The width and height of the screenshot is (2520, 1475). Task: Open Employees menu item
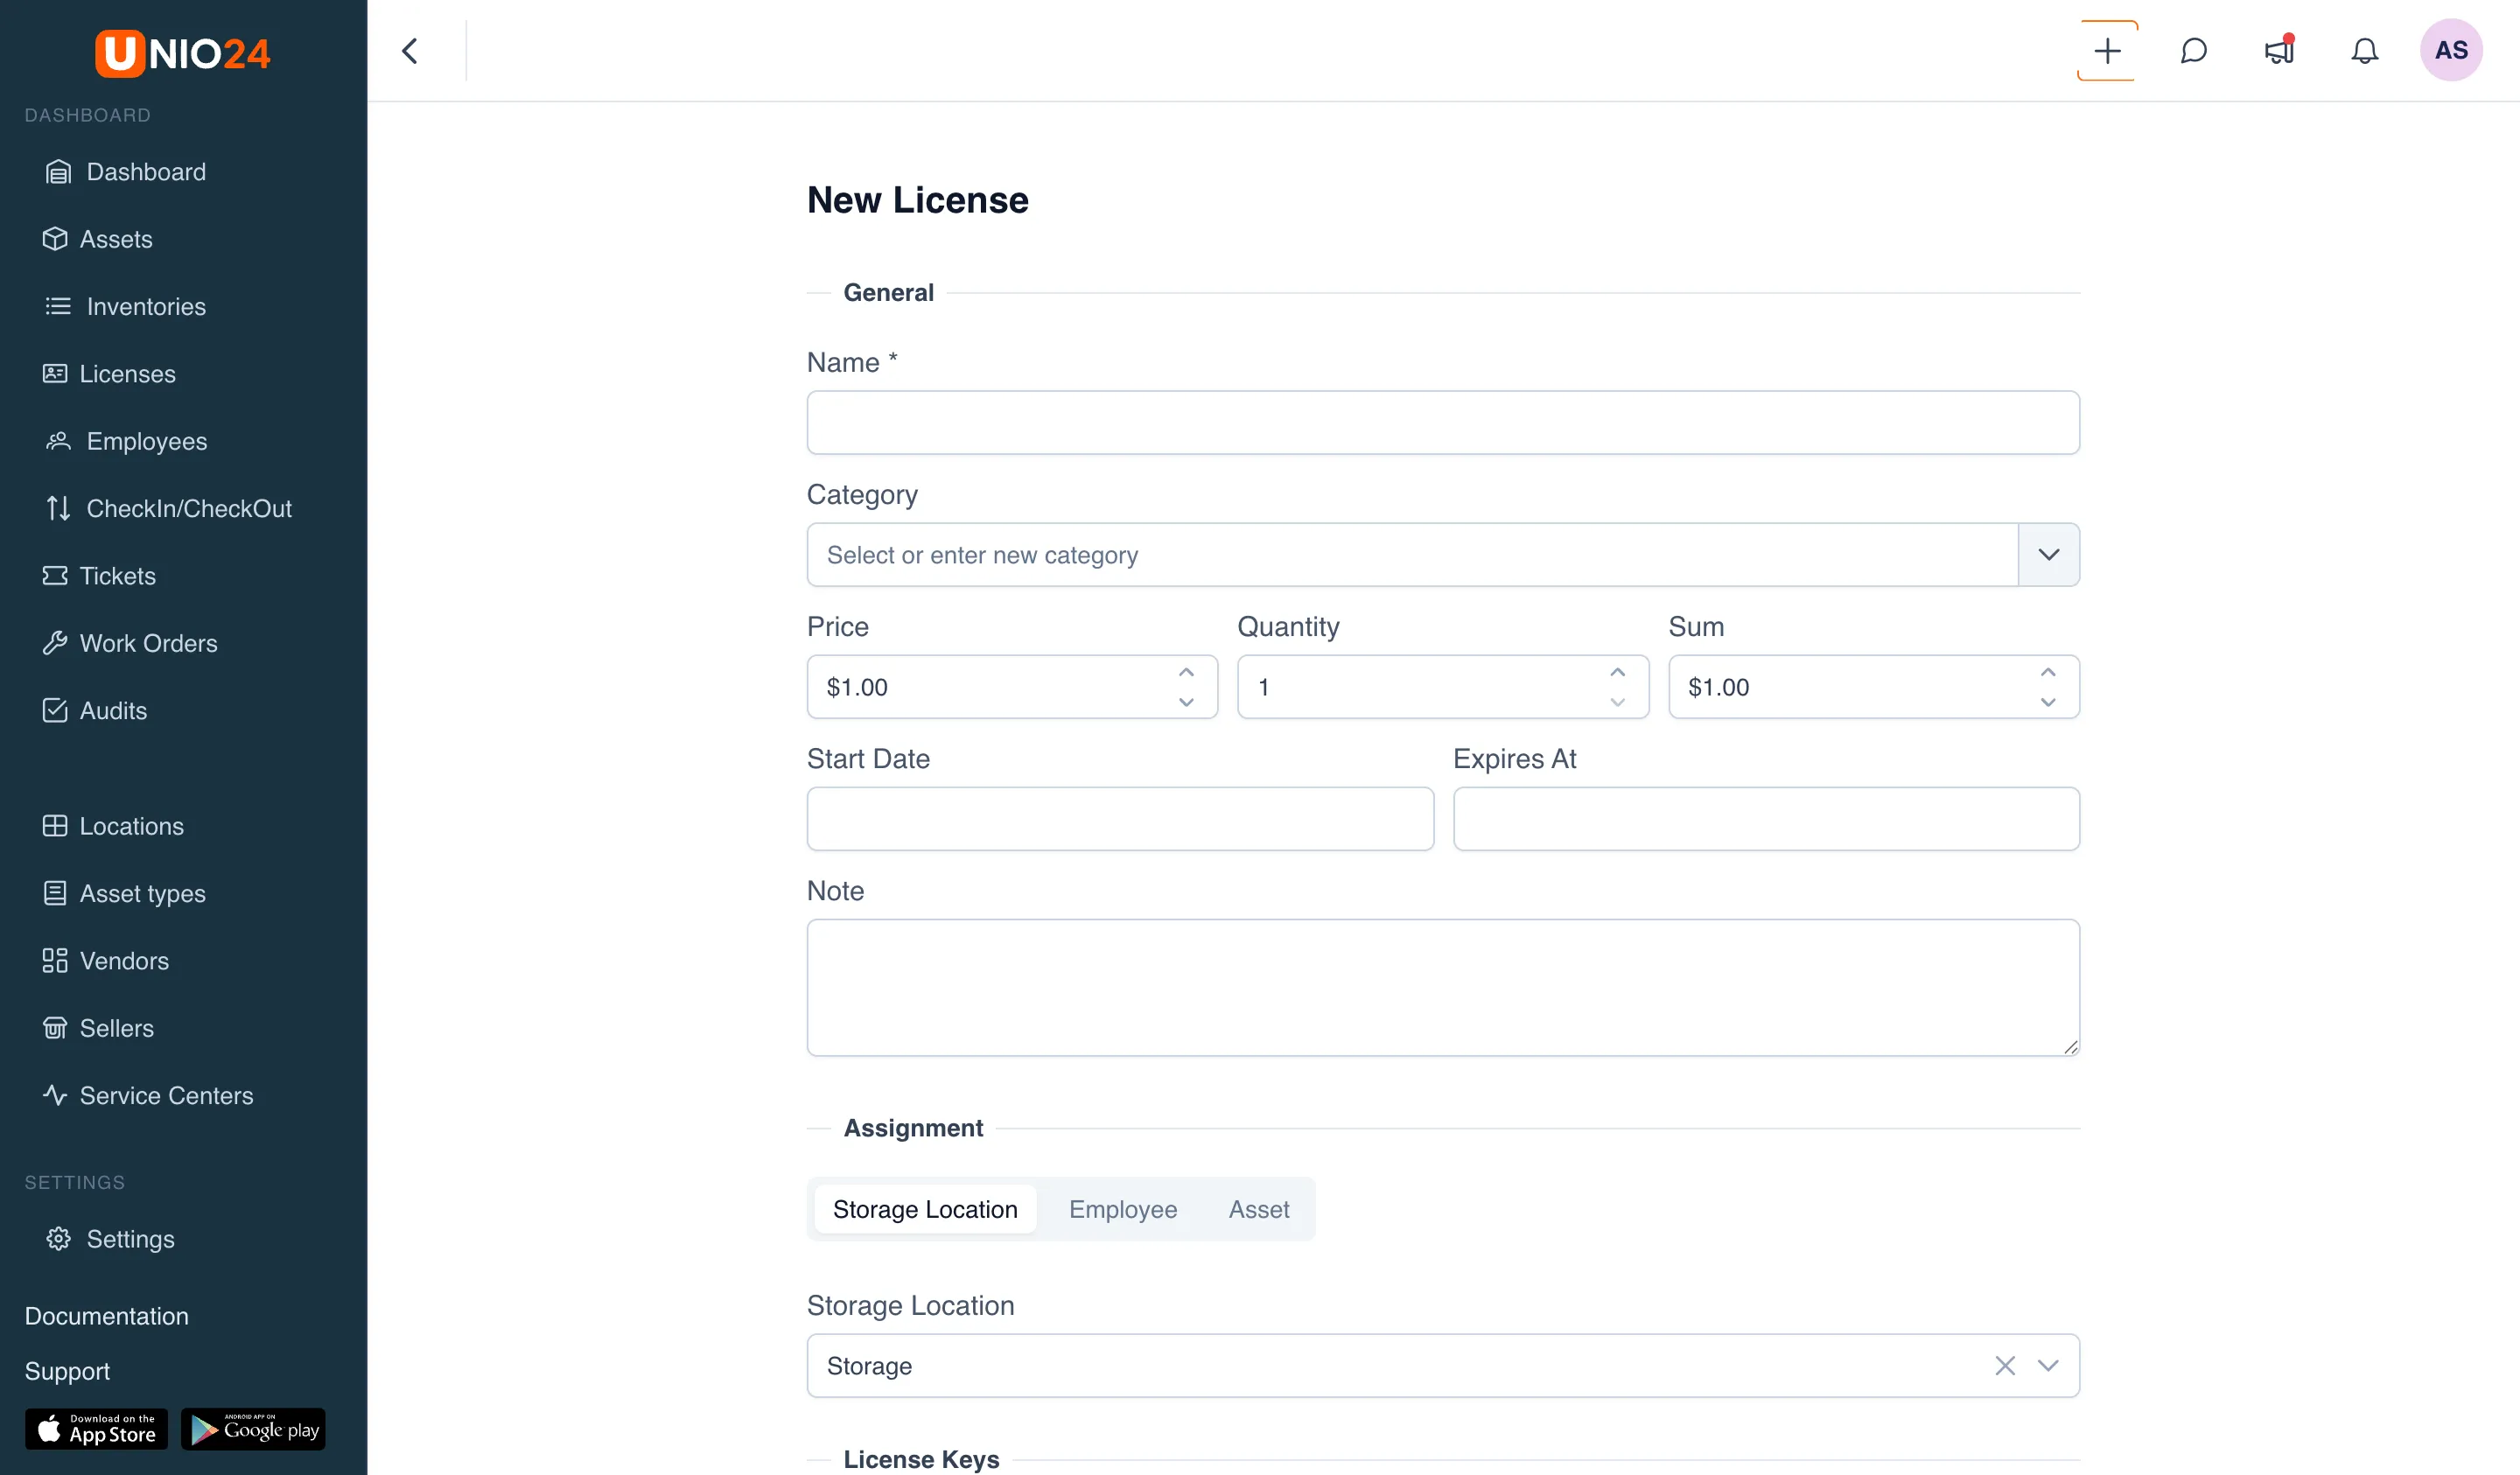pyautogui.click(x=147, y=441)
